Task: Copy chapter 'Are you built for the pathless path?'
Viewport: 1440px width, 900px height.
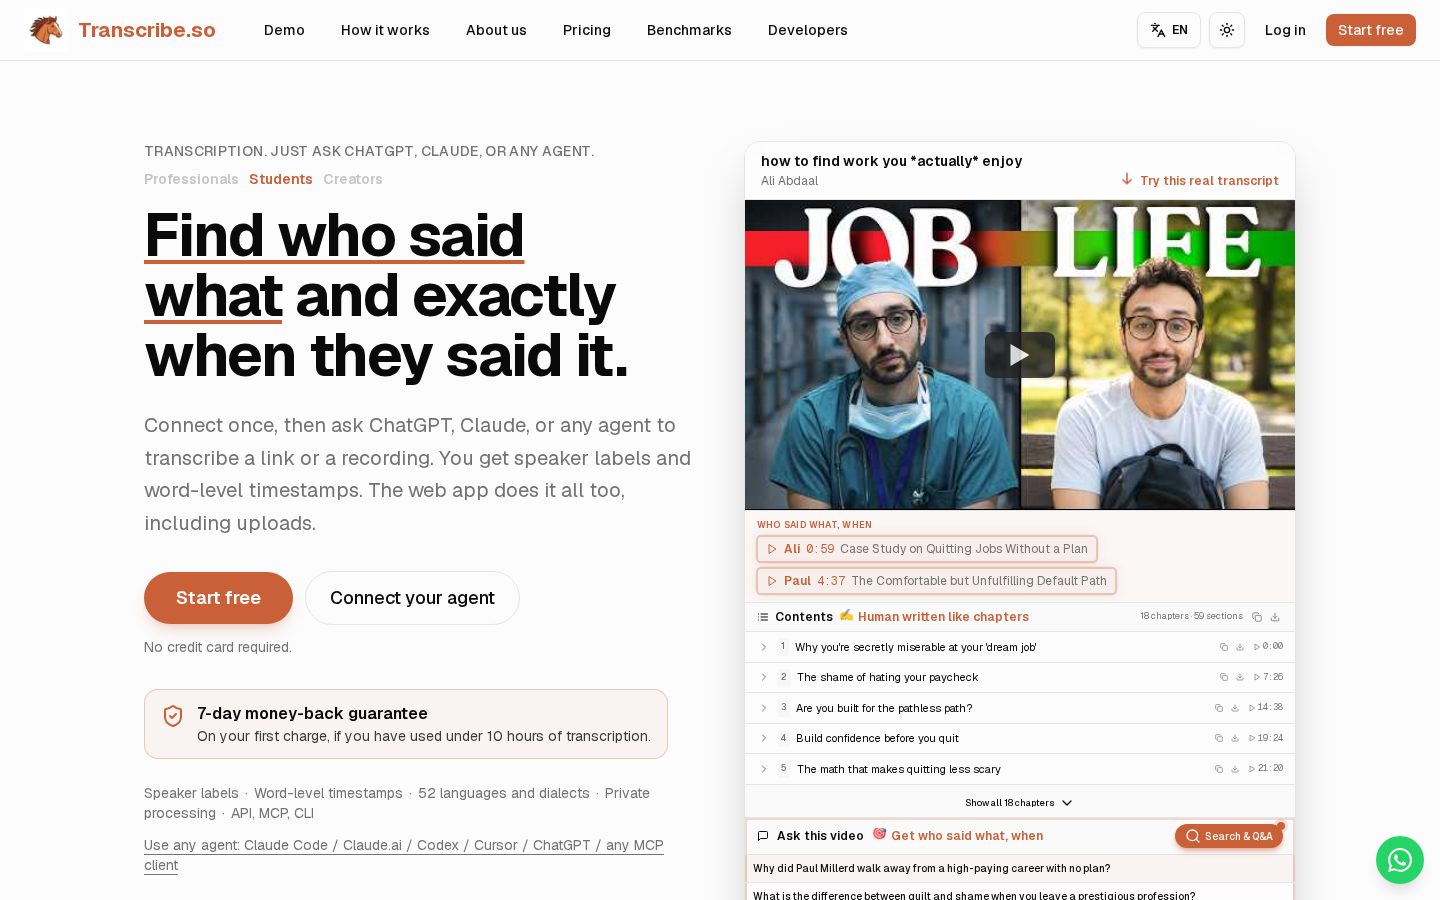Action: (1218, 708)
